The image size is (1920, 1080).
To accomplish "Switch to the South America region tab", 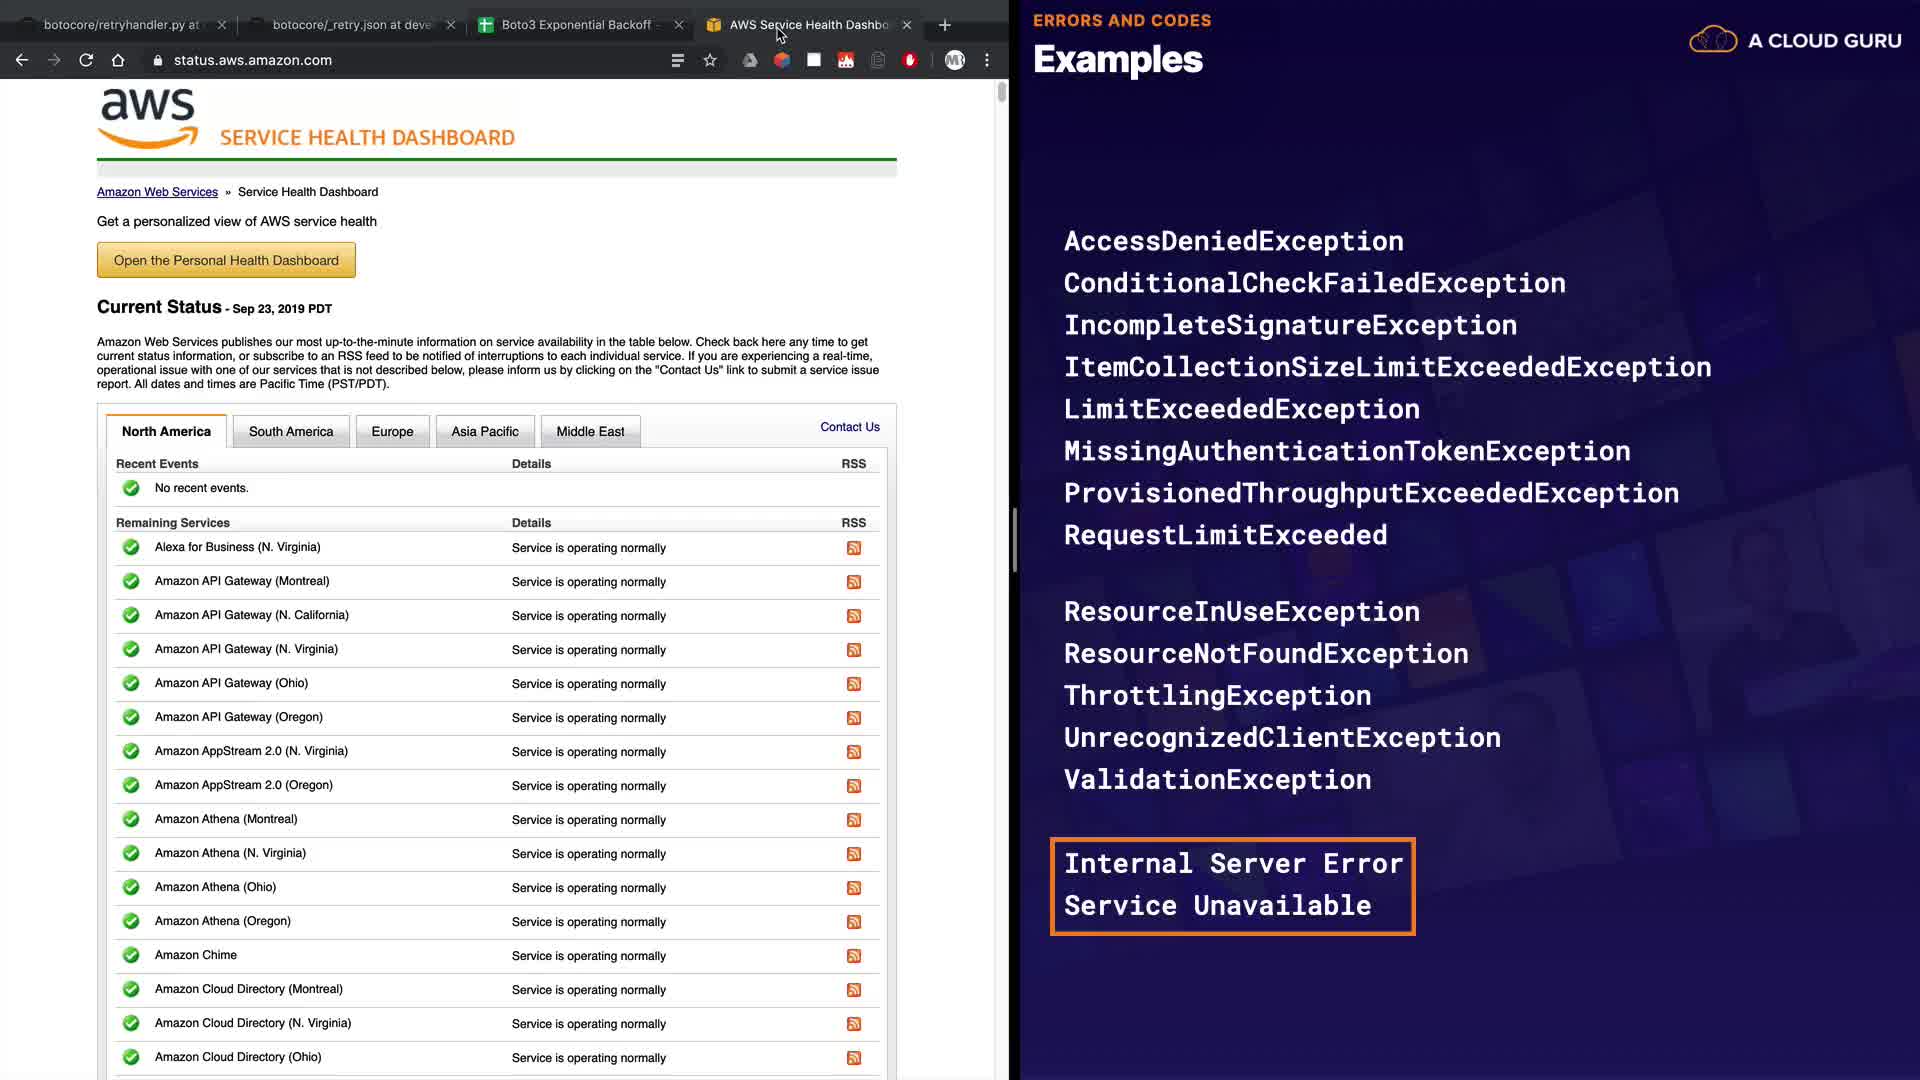I will (291, 432).
